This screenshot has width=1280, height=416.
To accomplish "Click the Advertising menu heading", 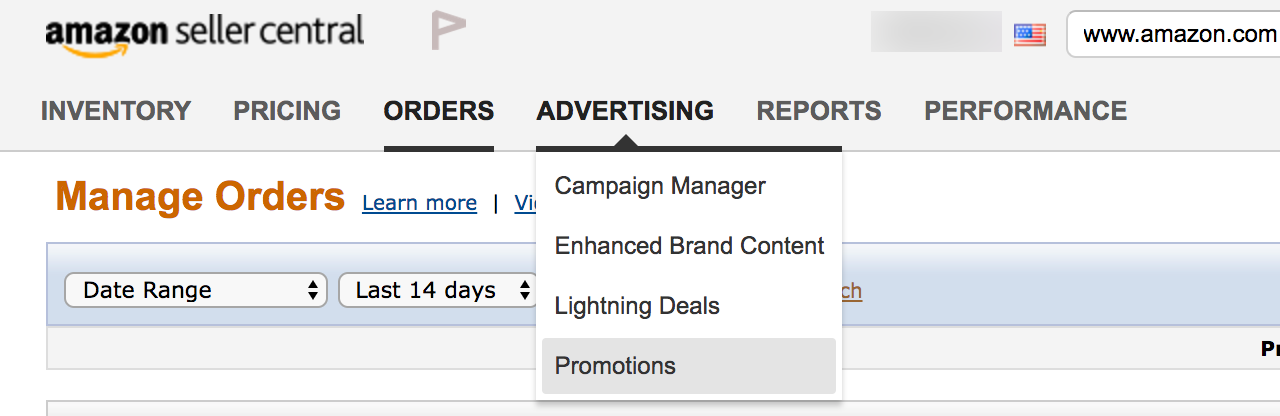I will [x=625, y=110].
